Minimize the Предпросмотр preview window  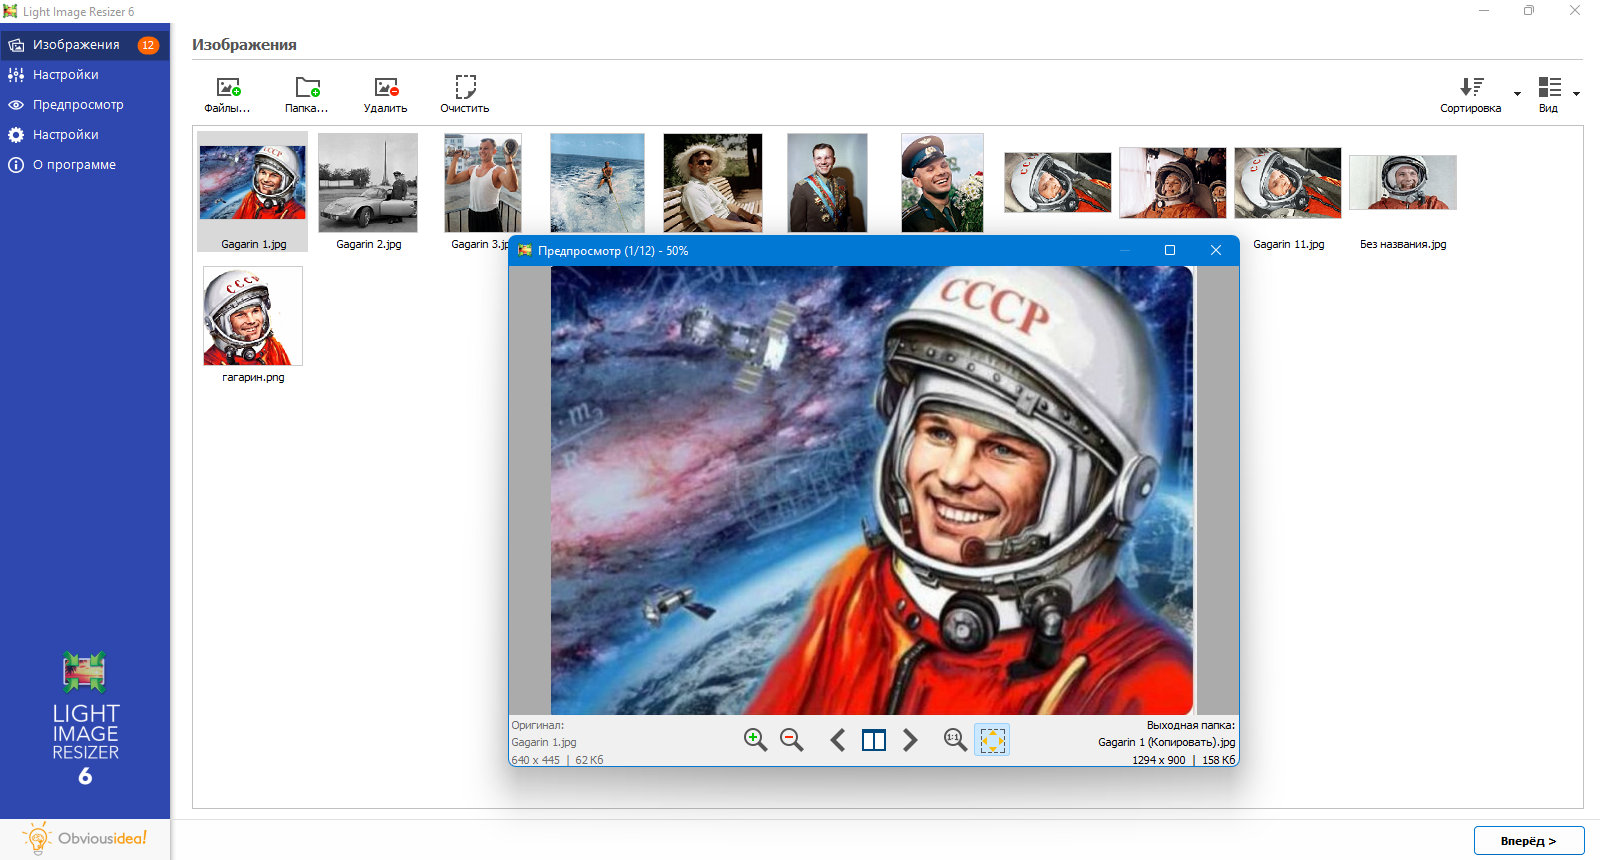tap(1125, 250)
